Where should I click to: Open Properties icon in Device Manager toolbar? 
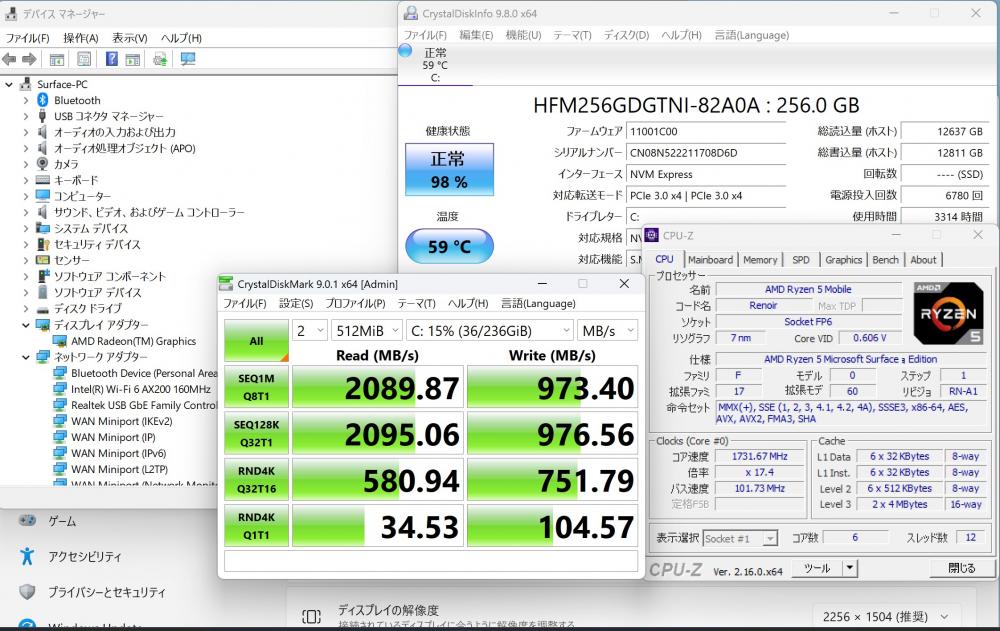coord(84,59)
